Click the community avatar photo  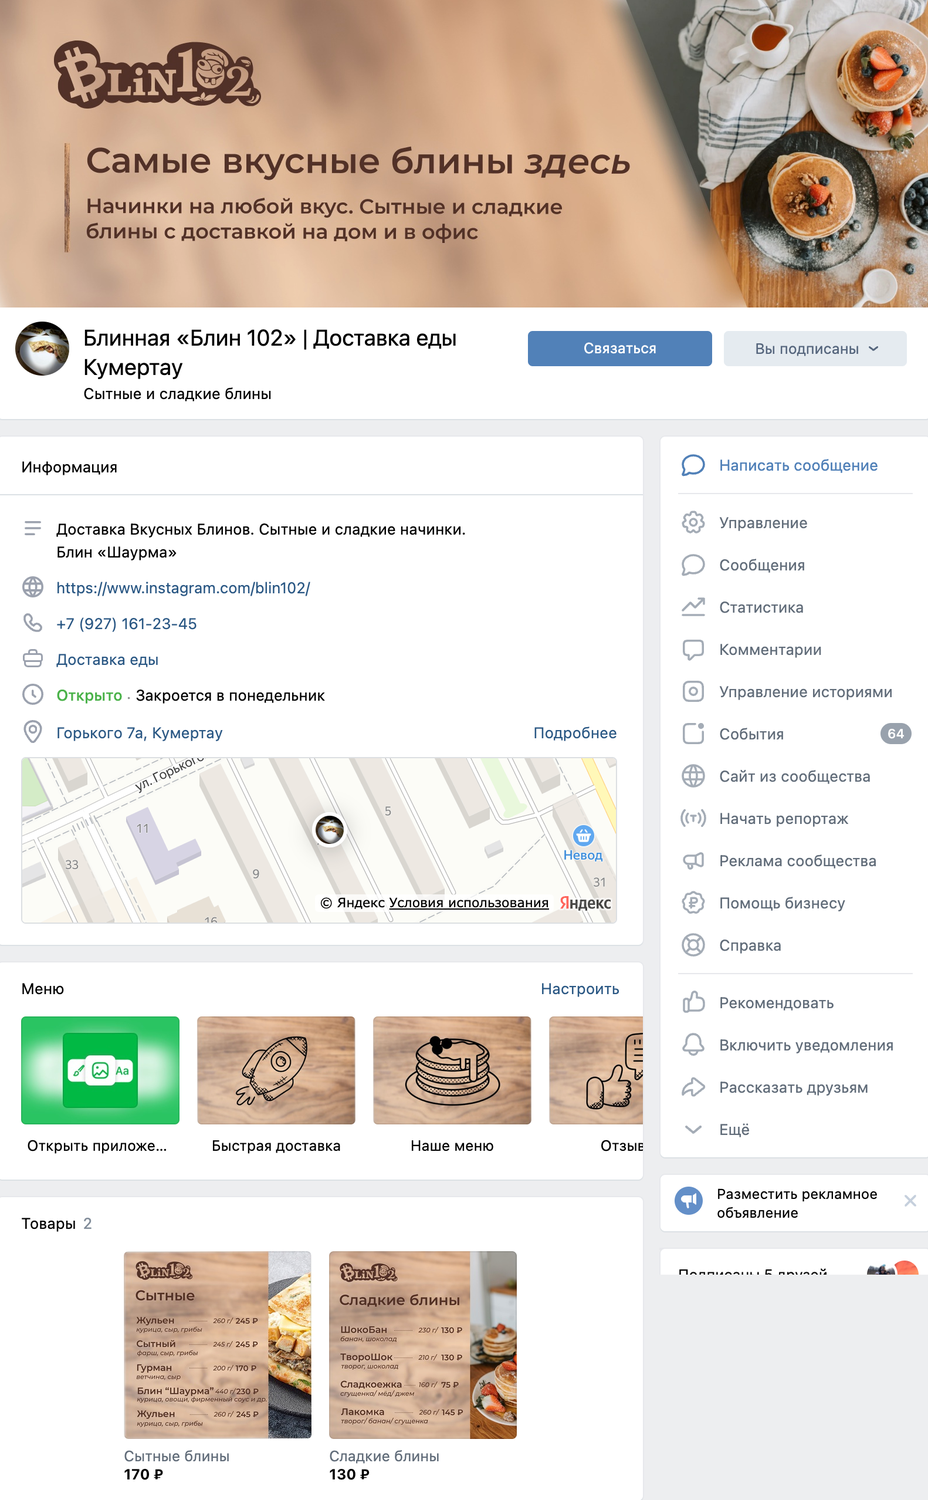(x=42, y=349)
